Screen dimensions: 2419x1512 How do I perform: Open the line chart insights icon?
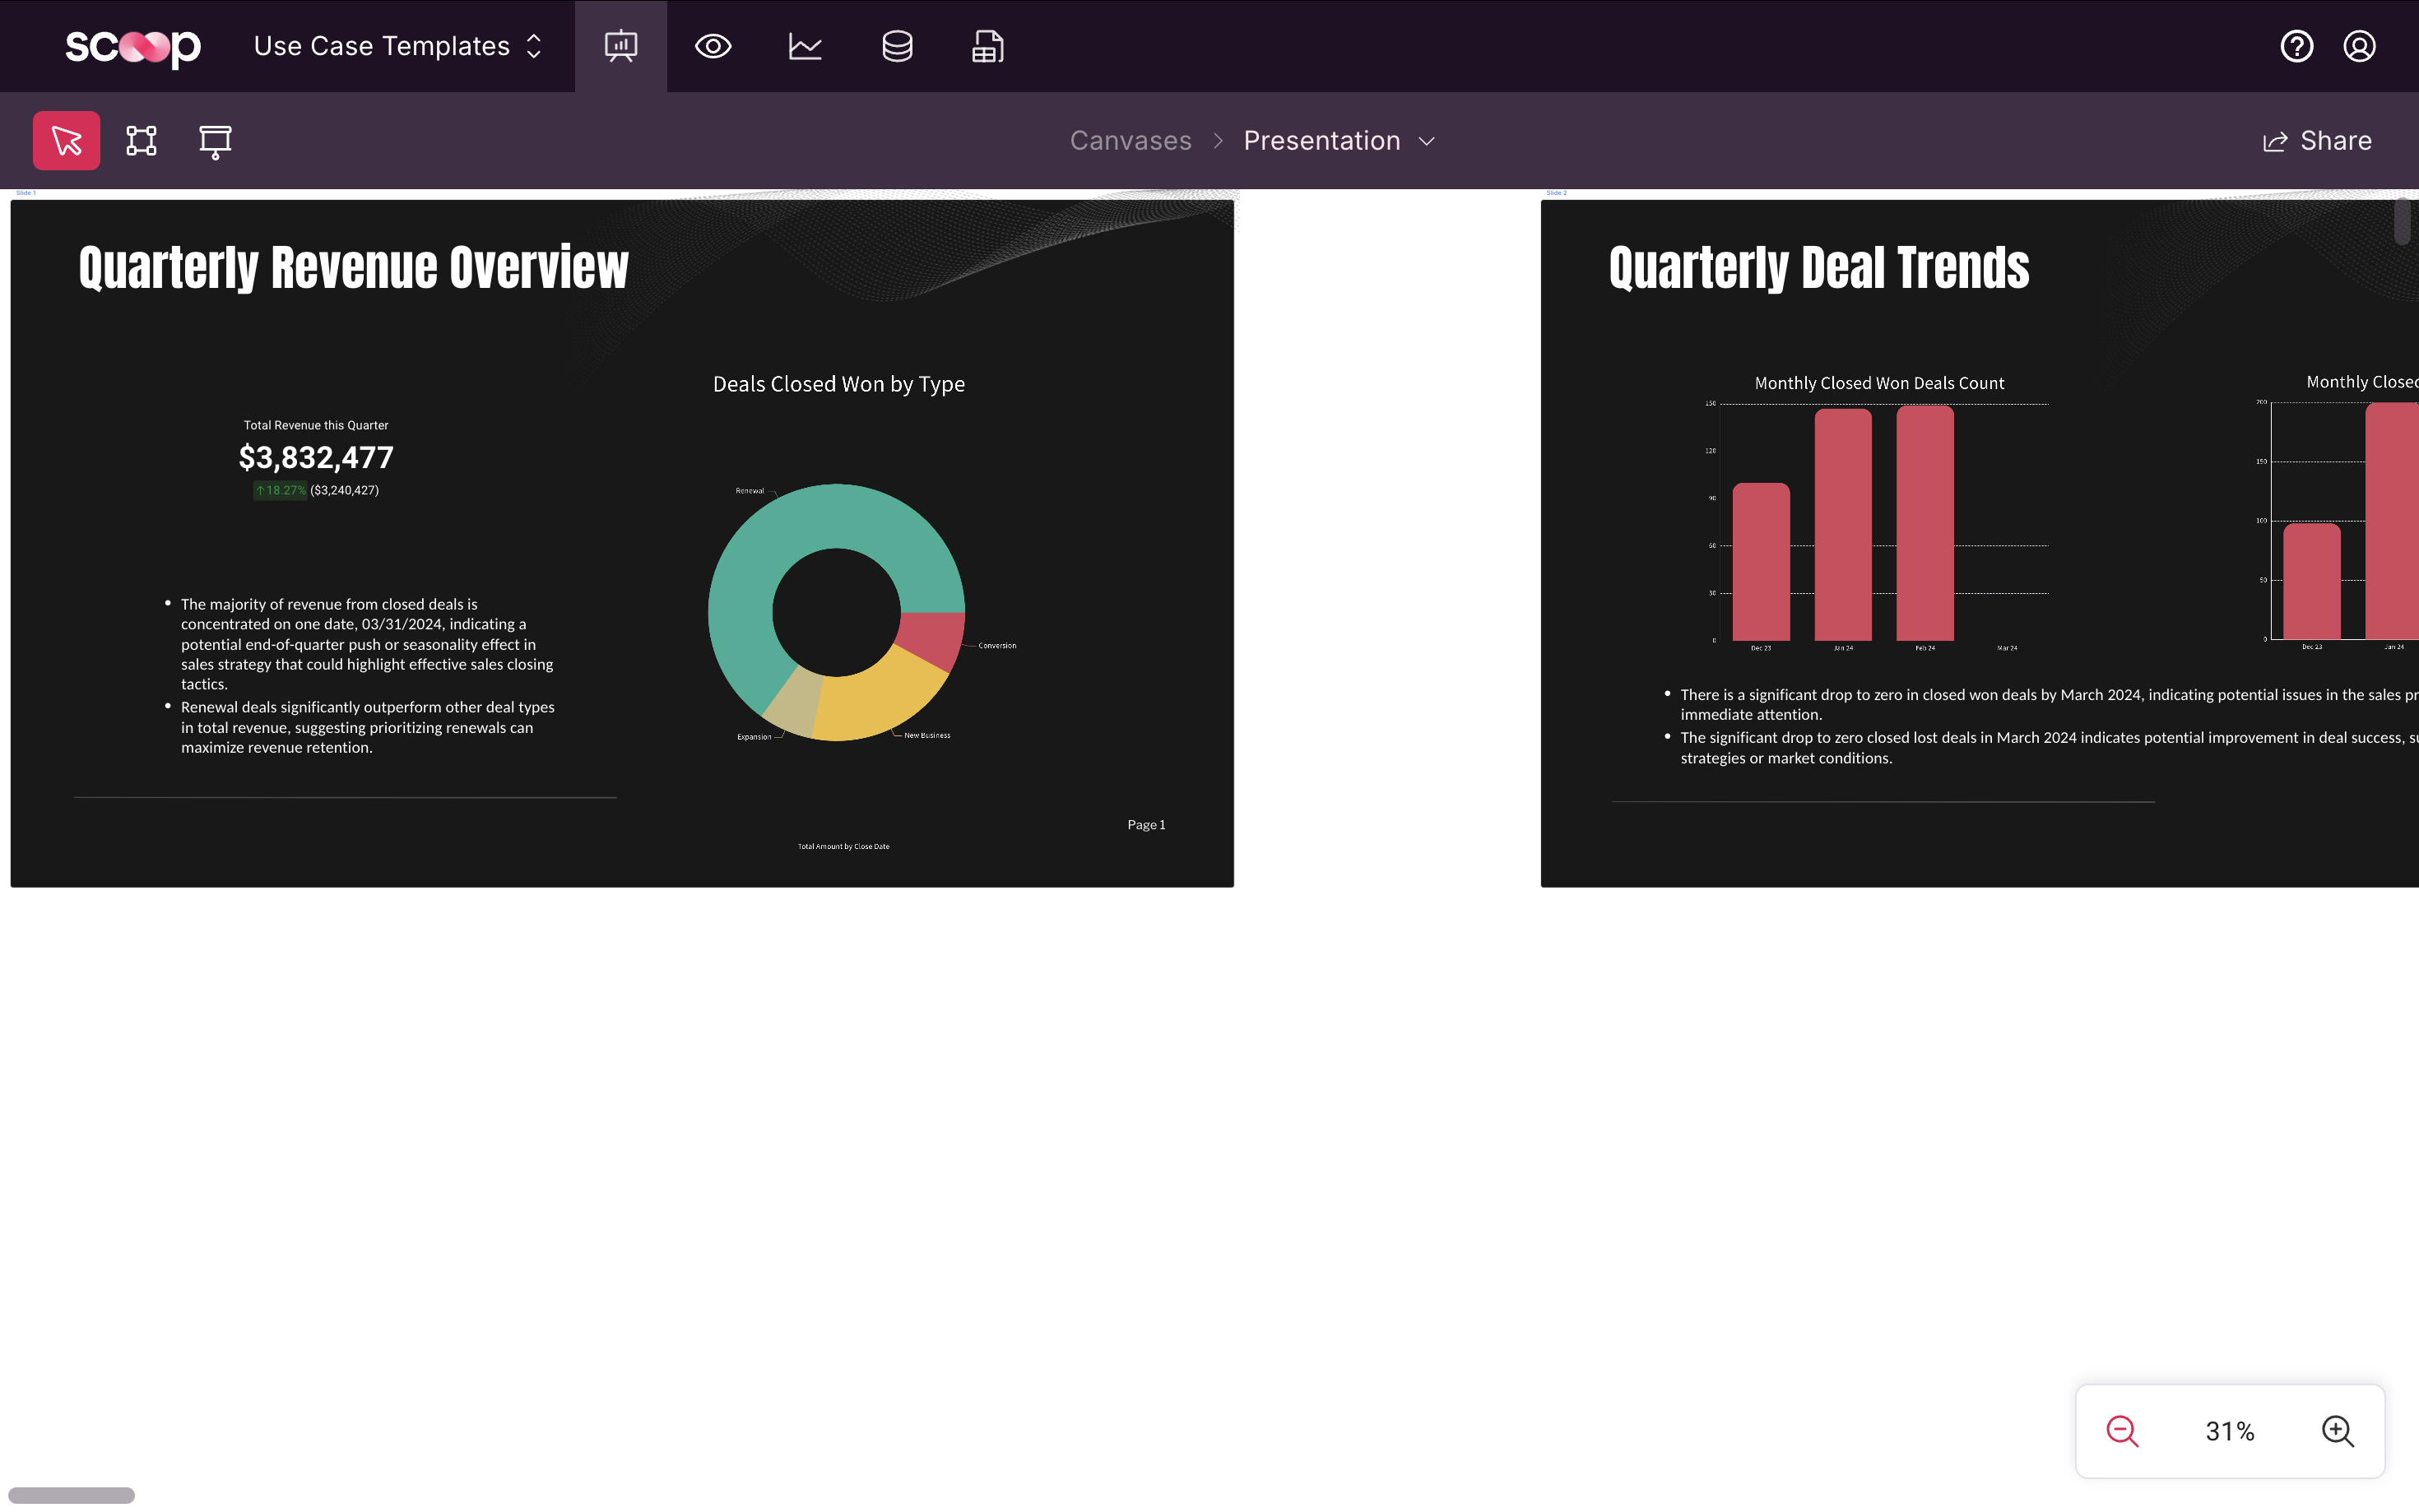(x=805, y=46)
